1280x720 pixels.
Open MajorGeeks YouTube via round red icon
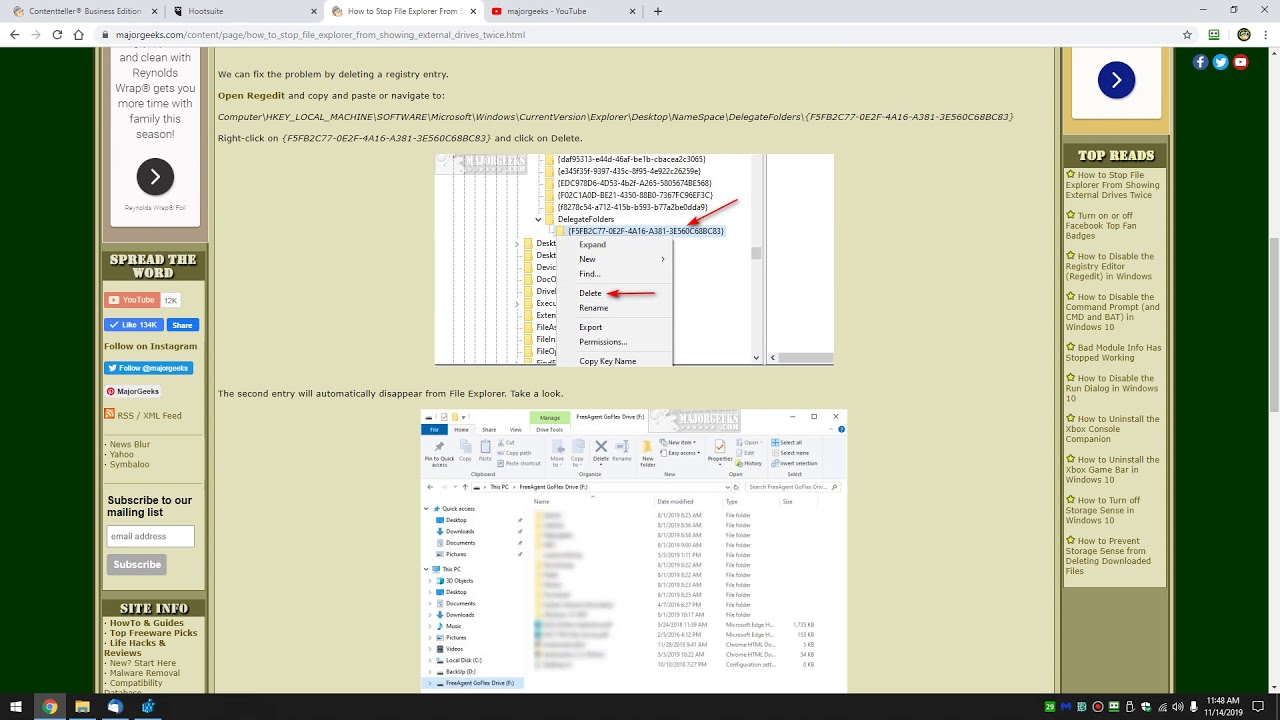coord(1240,62)
